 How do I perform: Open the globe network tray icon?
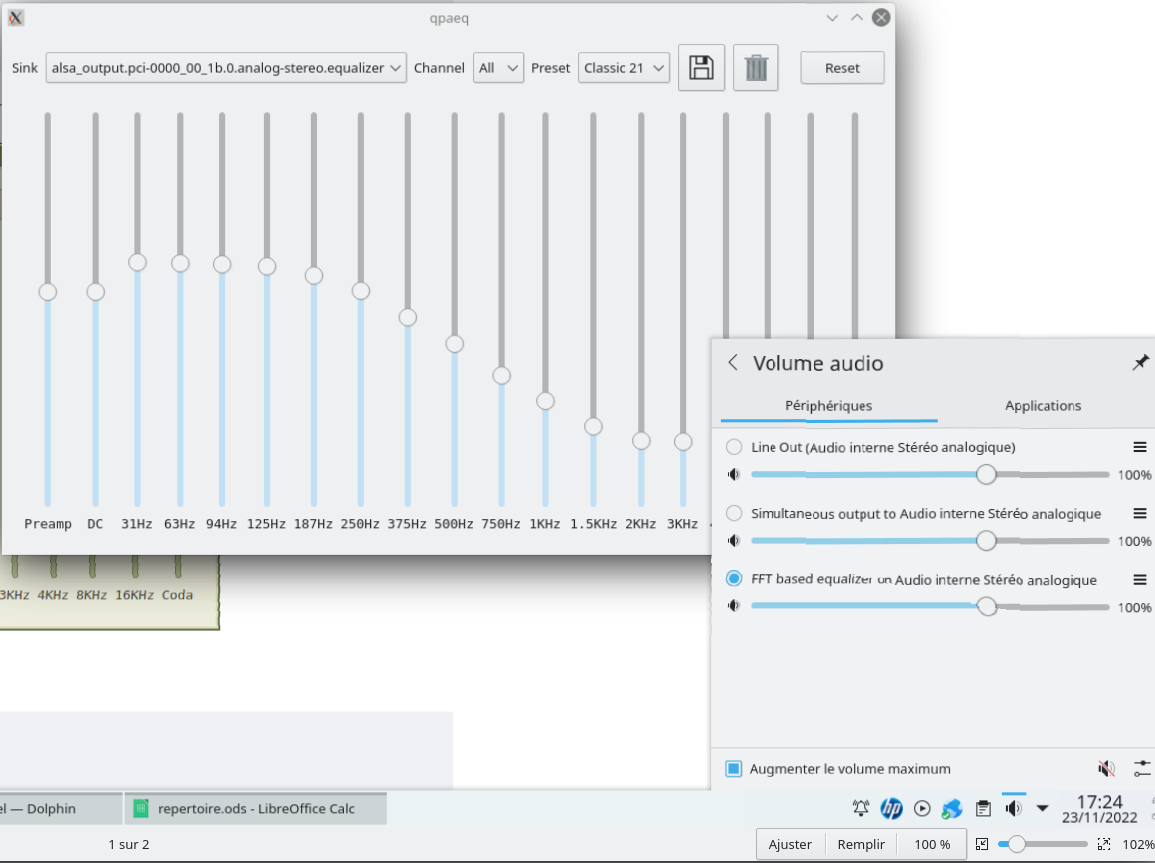(x=952, y=809)
